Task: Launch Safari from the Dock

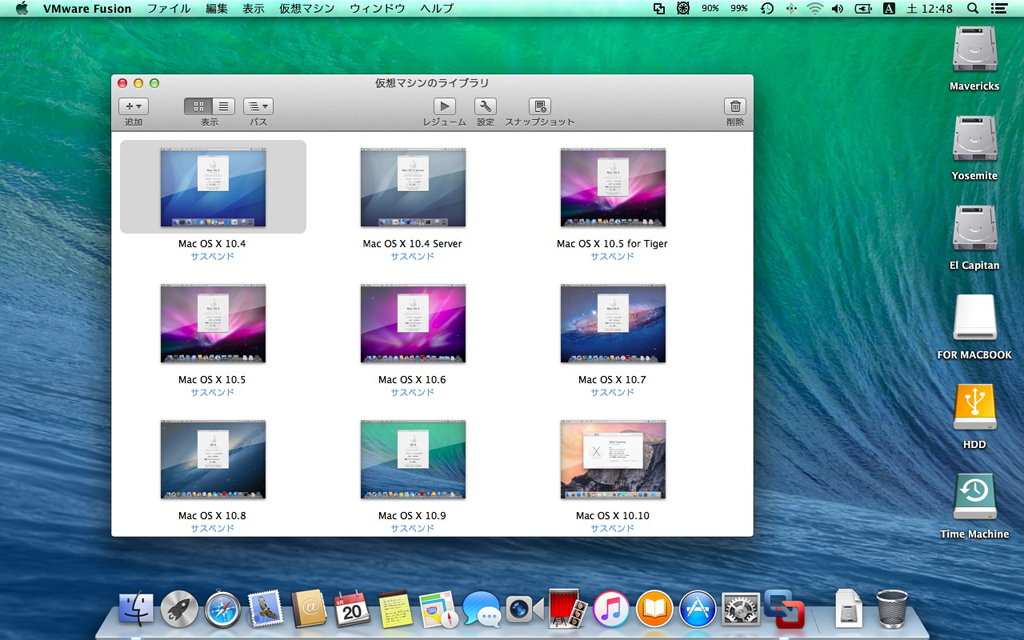Action: pos(223,610)
